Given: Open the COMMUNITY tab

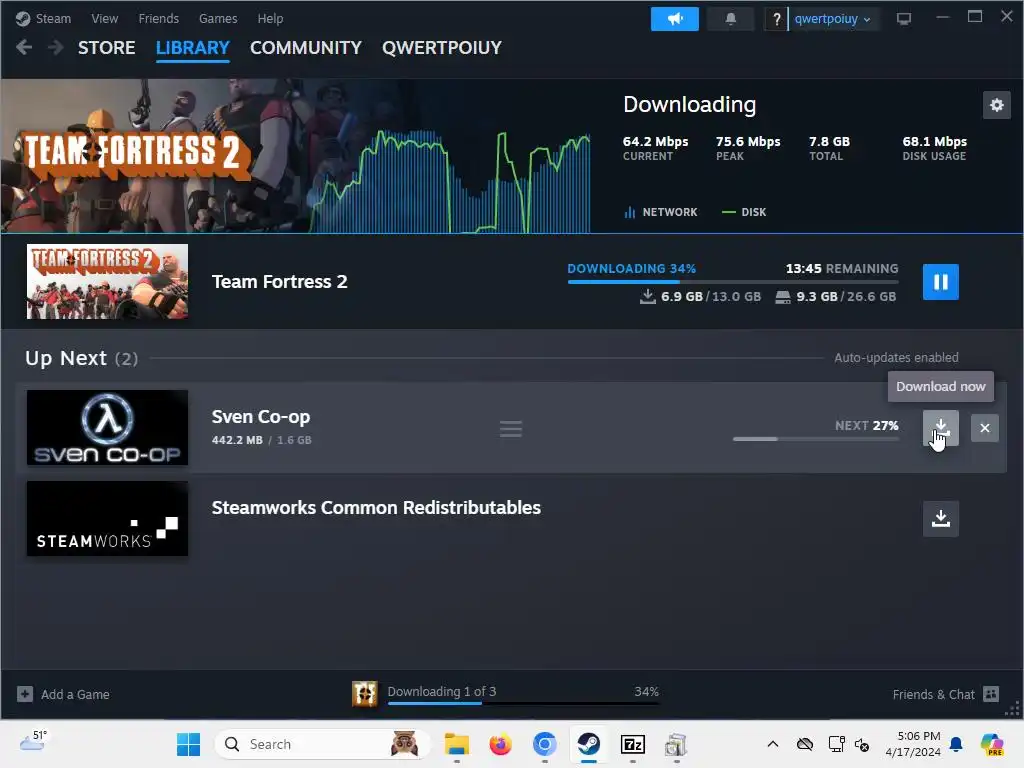Looking at the screenshot, I should (306, 48).
